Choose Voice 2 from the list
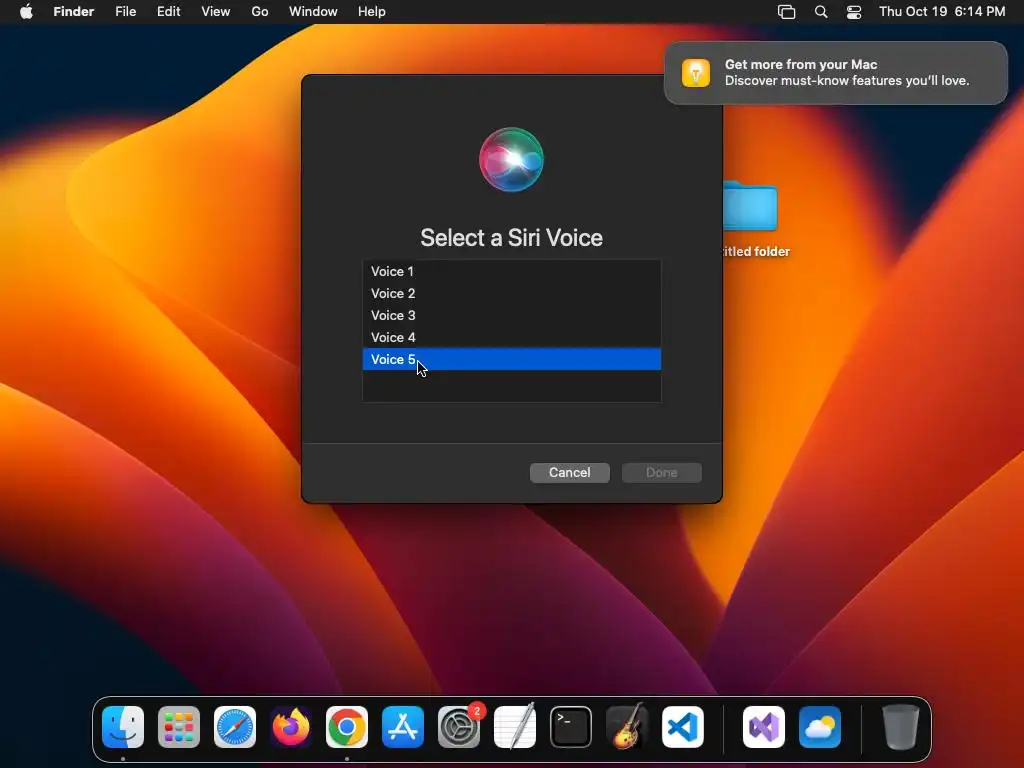 (511, 293)
